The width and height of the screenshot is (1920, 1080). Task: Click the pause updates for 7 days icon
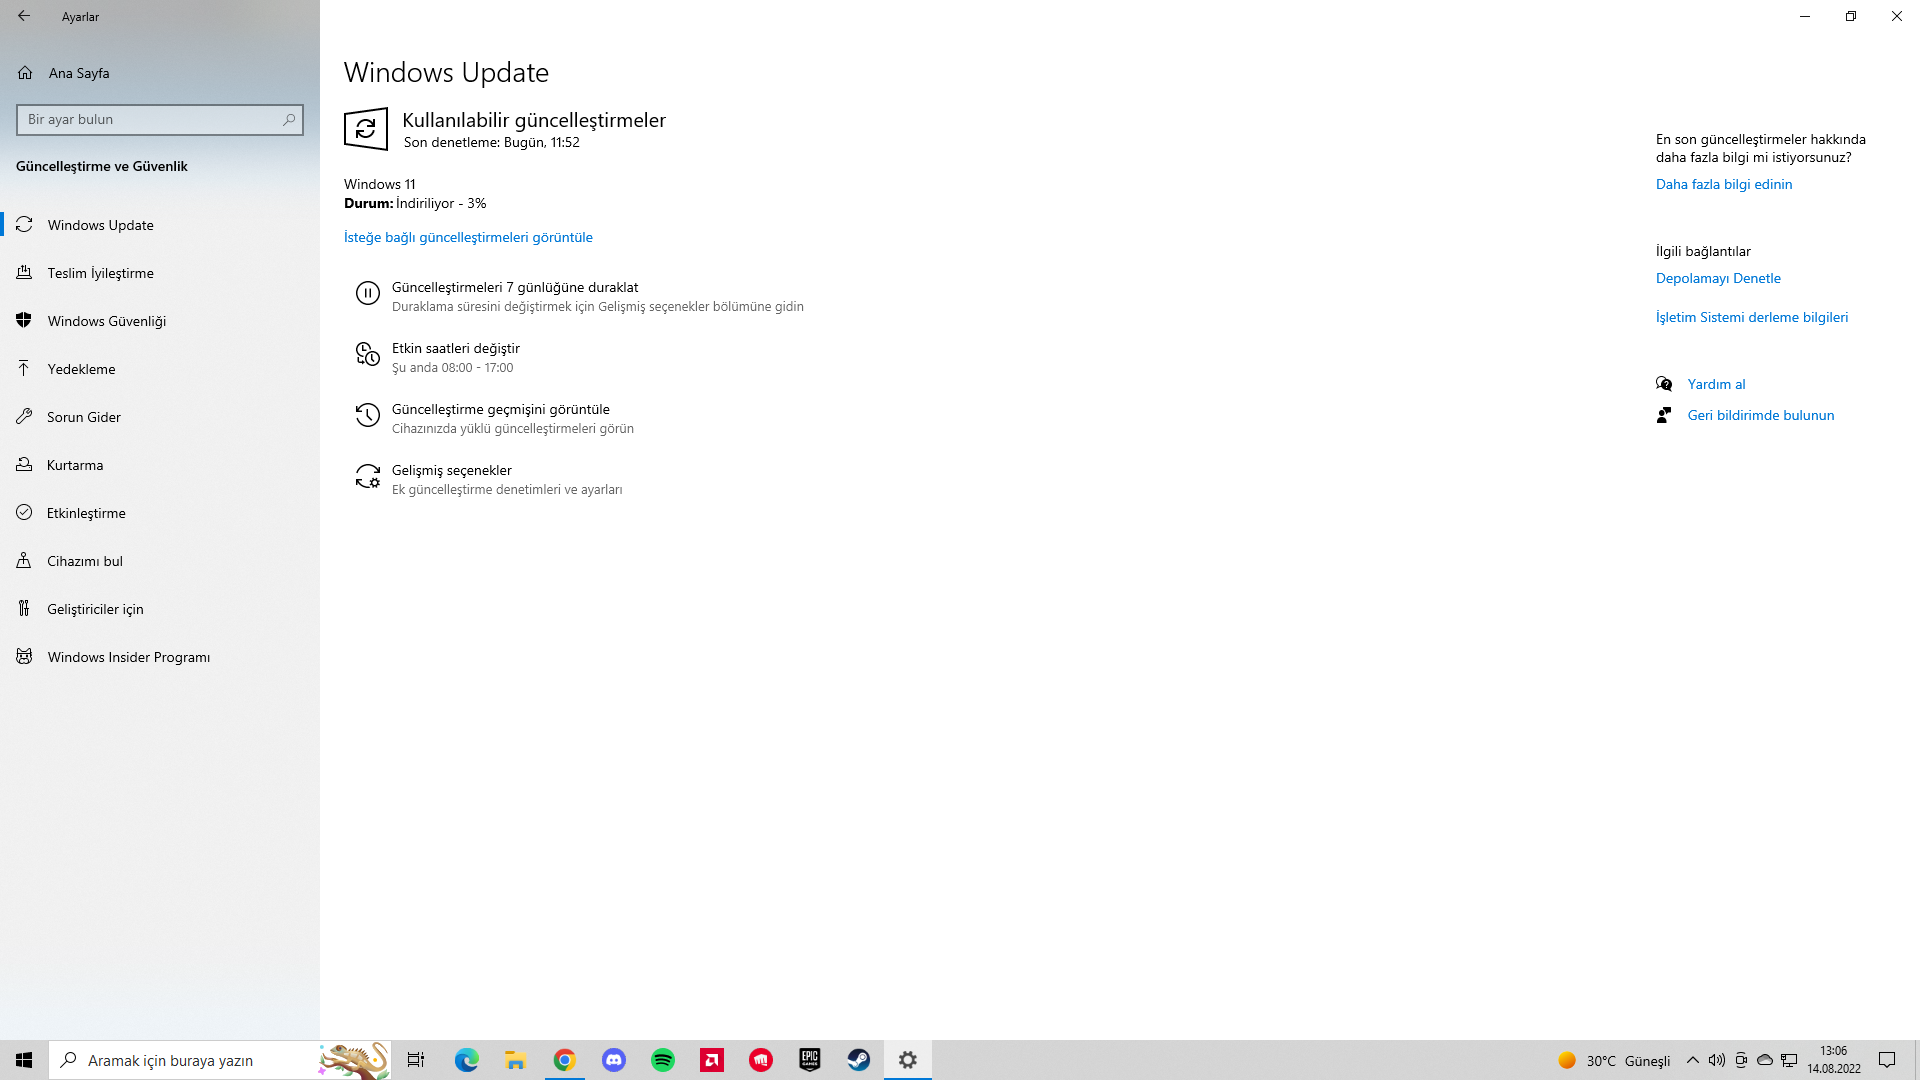[367, 293]
